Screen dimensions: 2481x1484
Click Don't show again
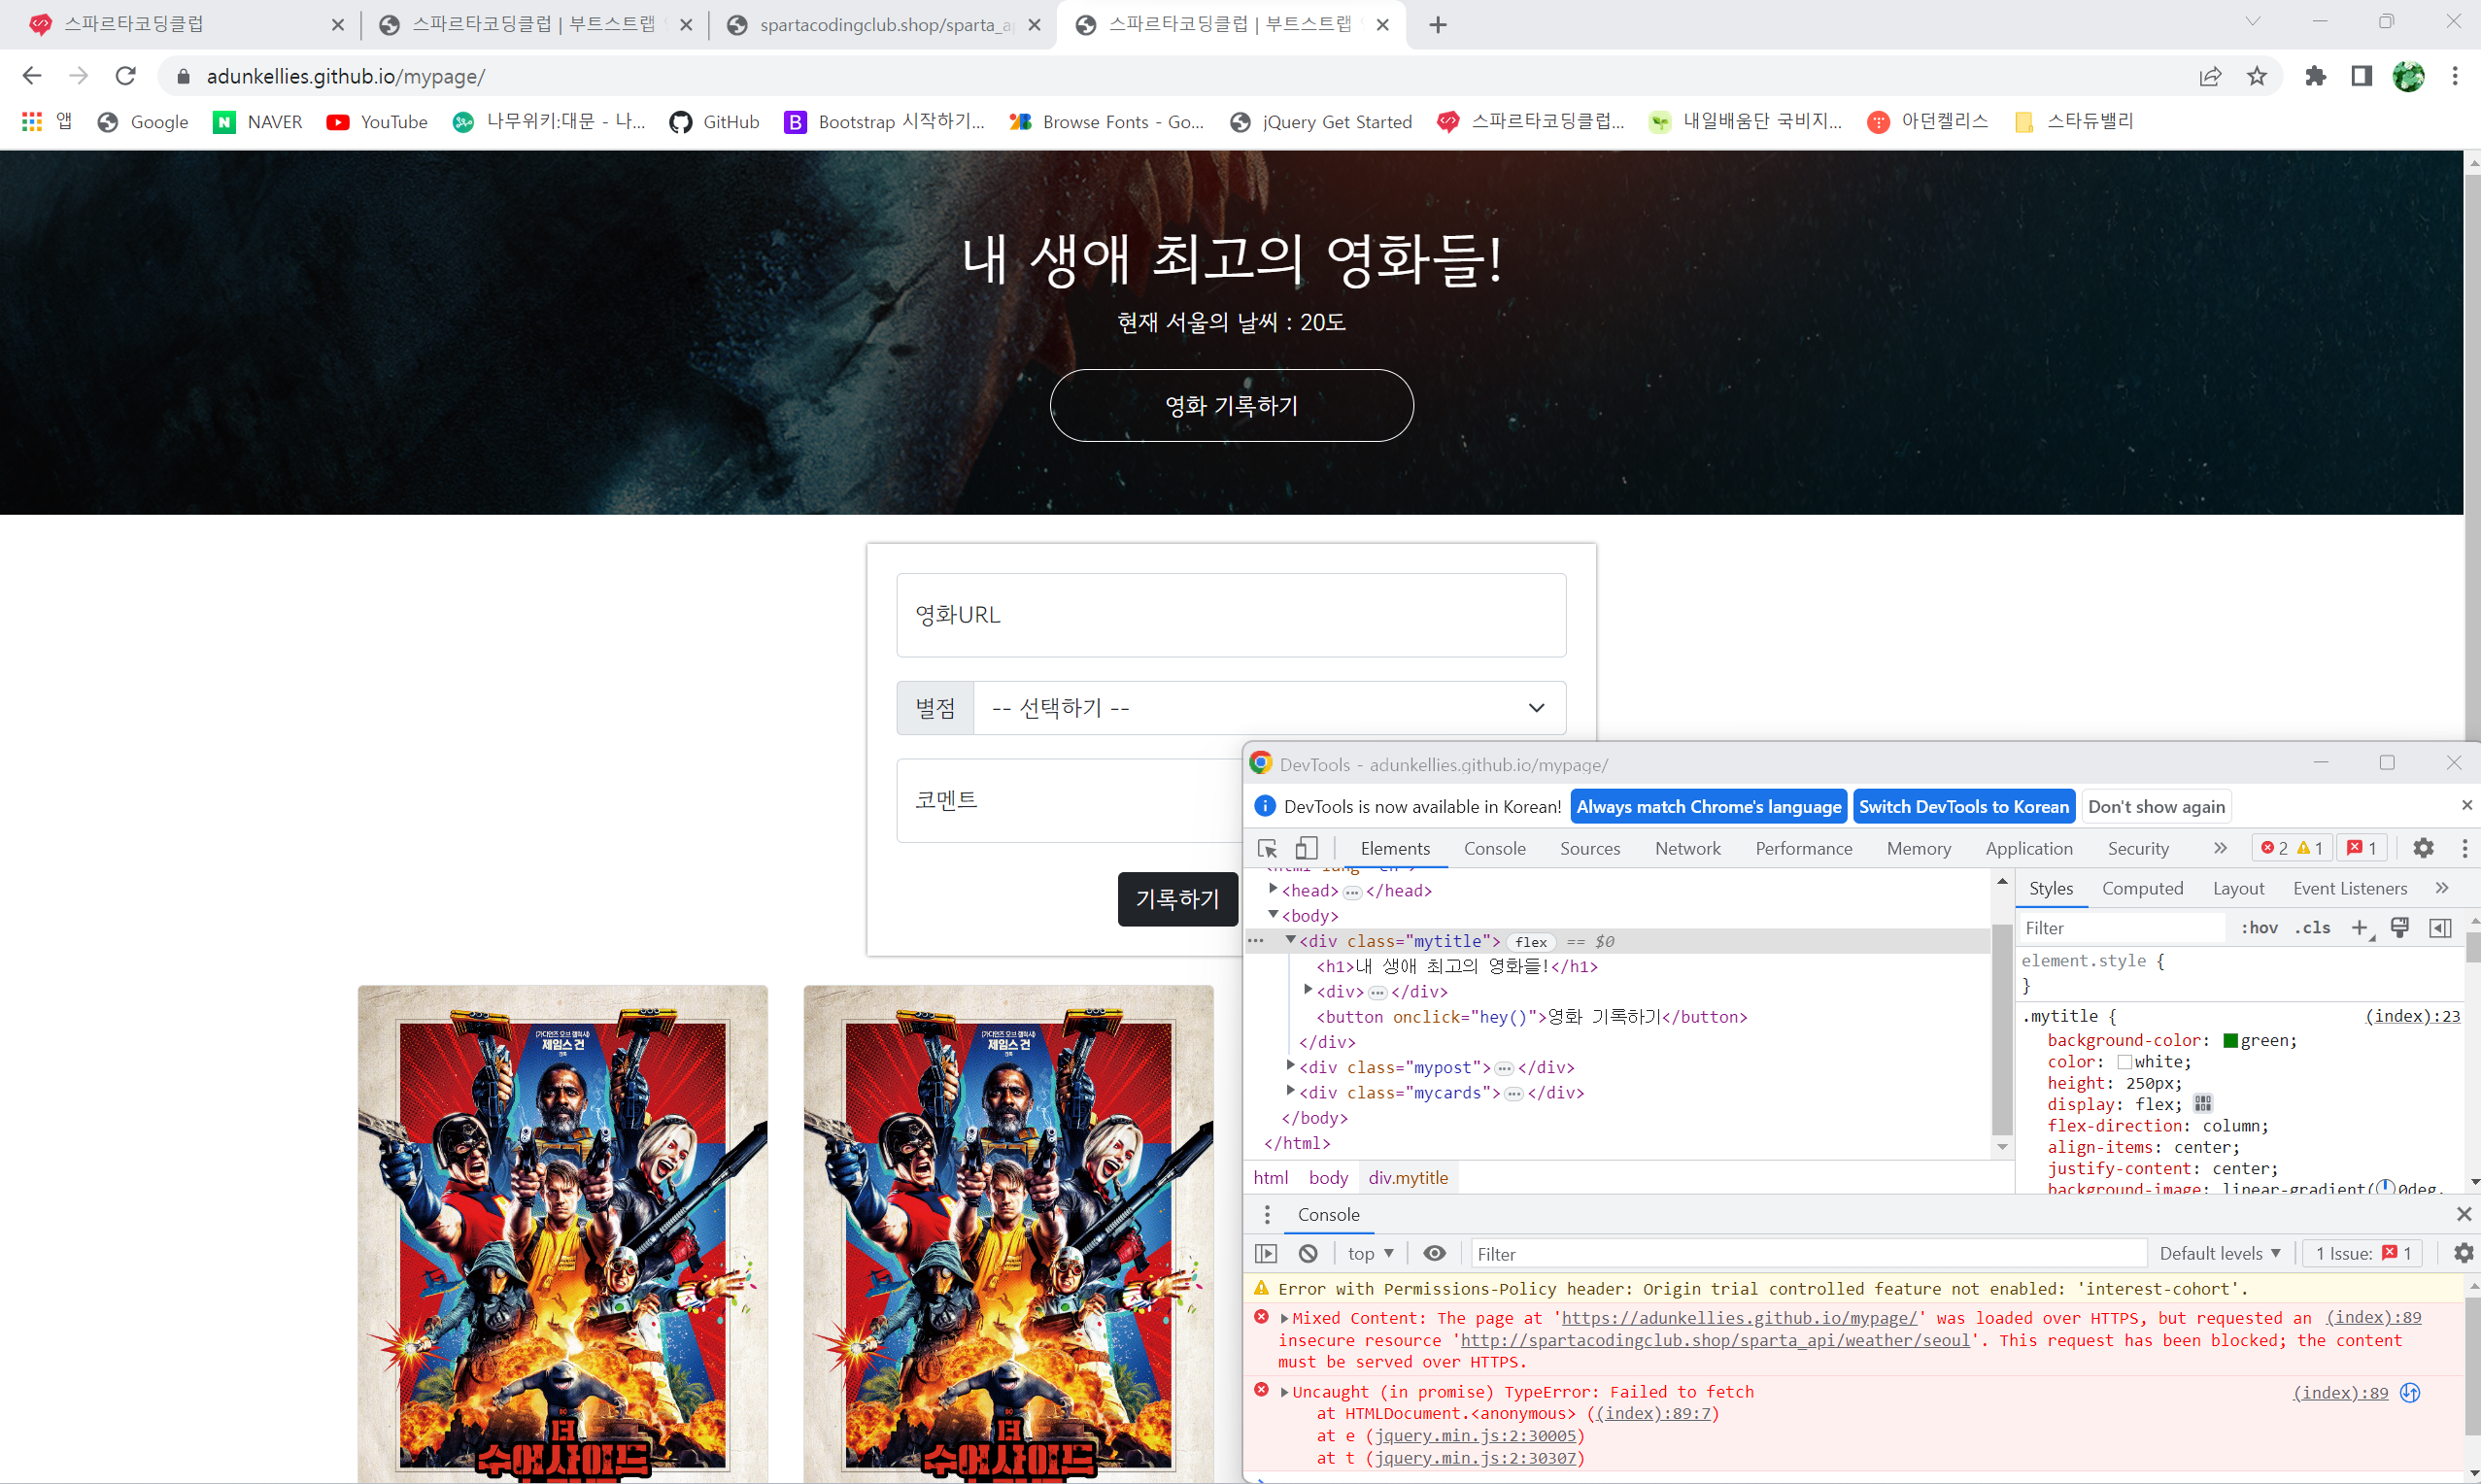click(x=2156, y=806)
